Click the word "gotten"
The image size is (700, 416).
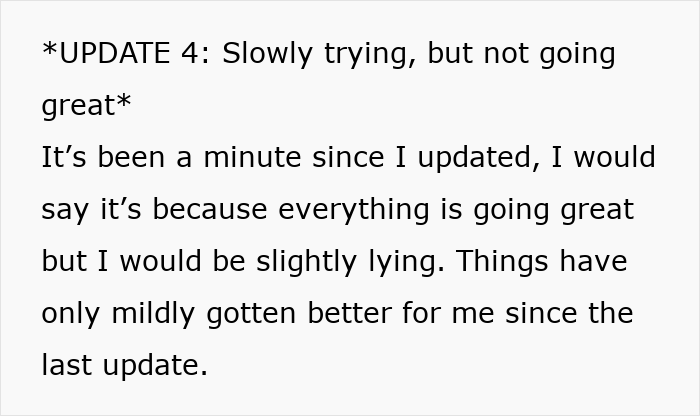pos(249,314)
